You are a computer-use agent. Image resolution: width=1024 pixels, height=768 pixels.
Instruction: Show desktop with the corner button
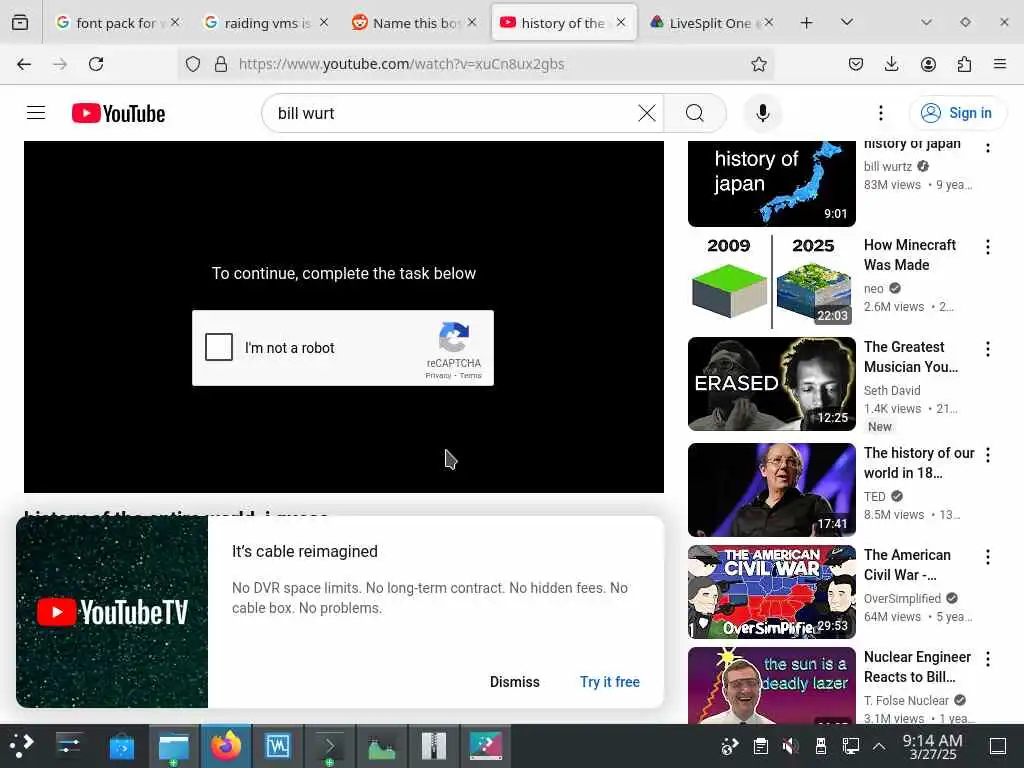tap(998, 745)
